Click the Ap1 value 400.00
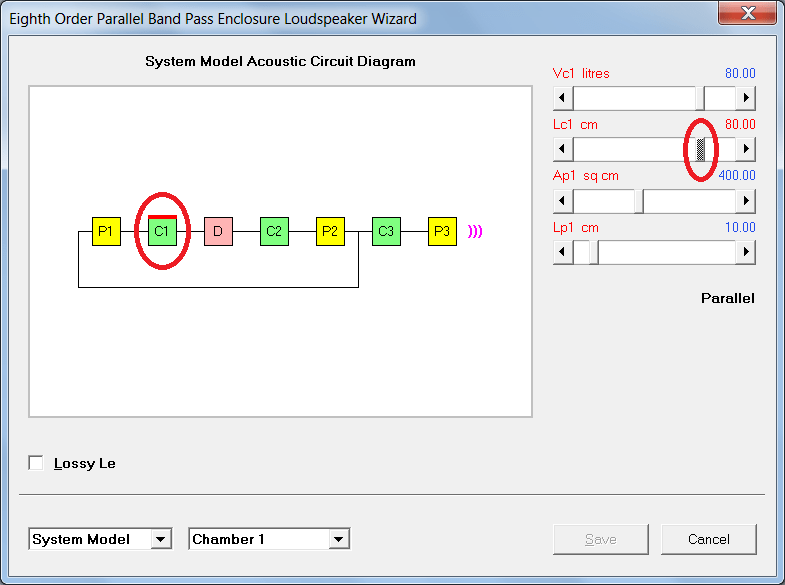The image size is (785, 585). pyautogui.click(x=737, y=176)
